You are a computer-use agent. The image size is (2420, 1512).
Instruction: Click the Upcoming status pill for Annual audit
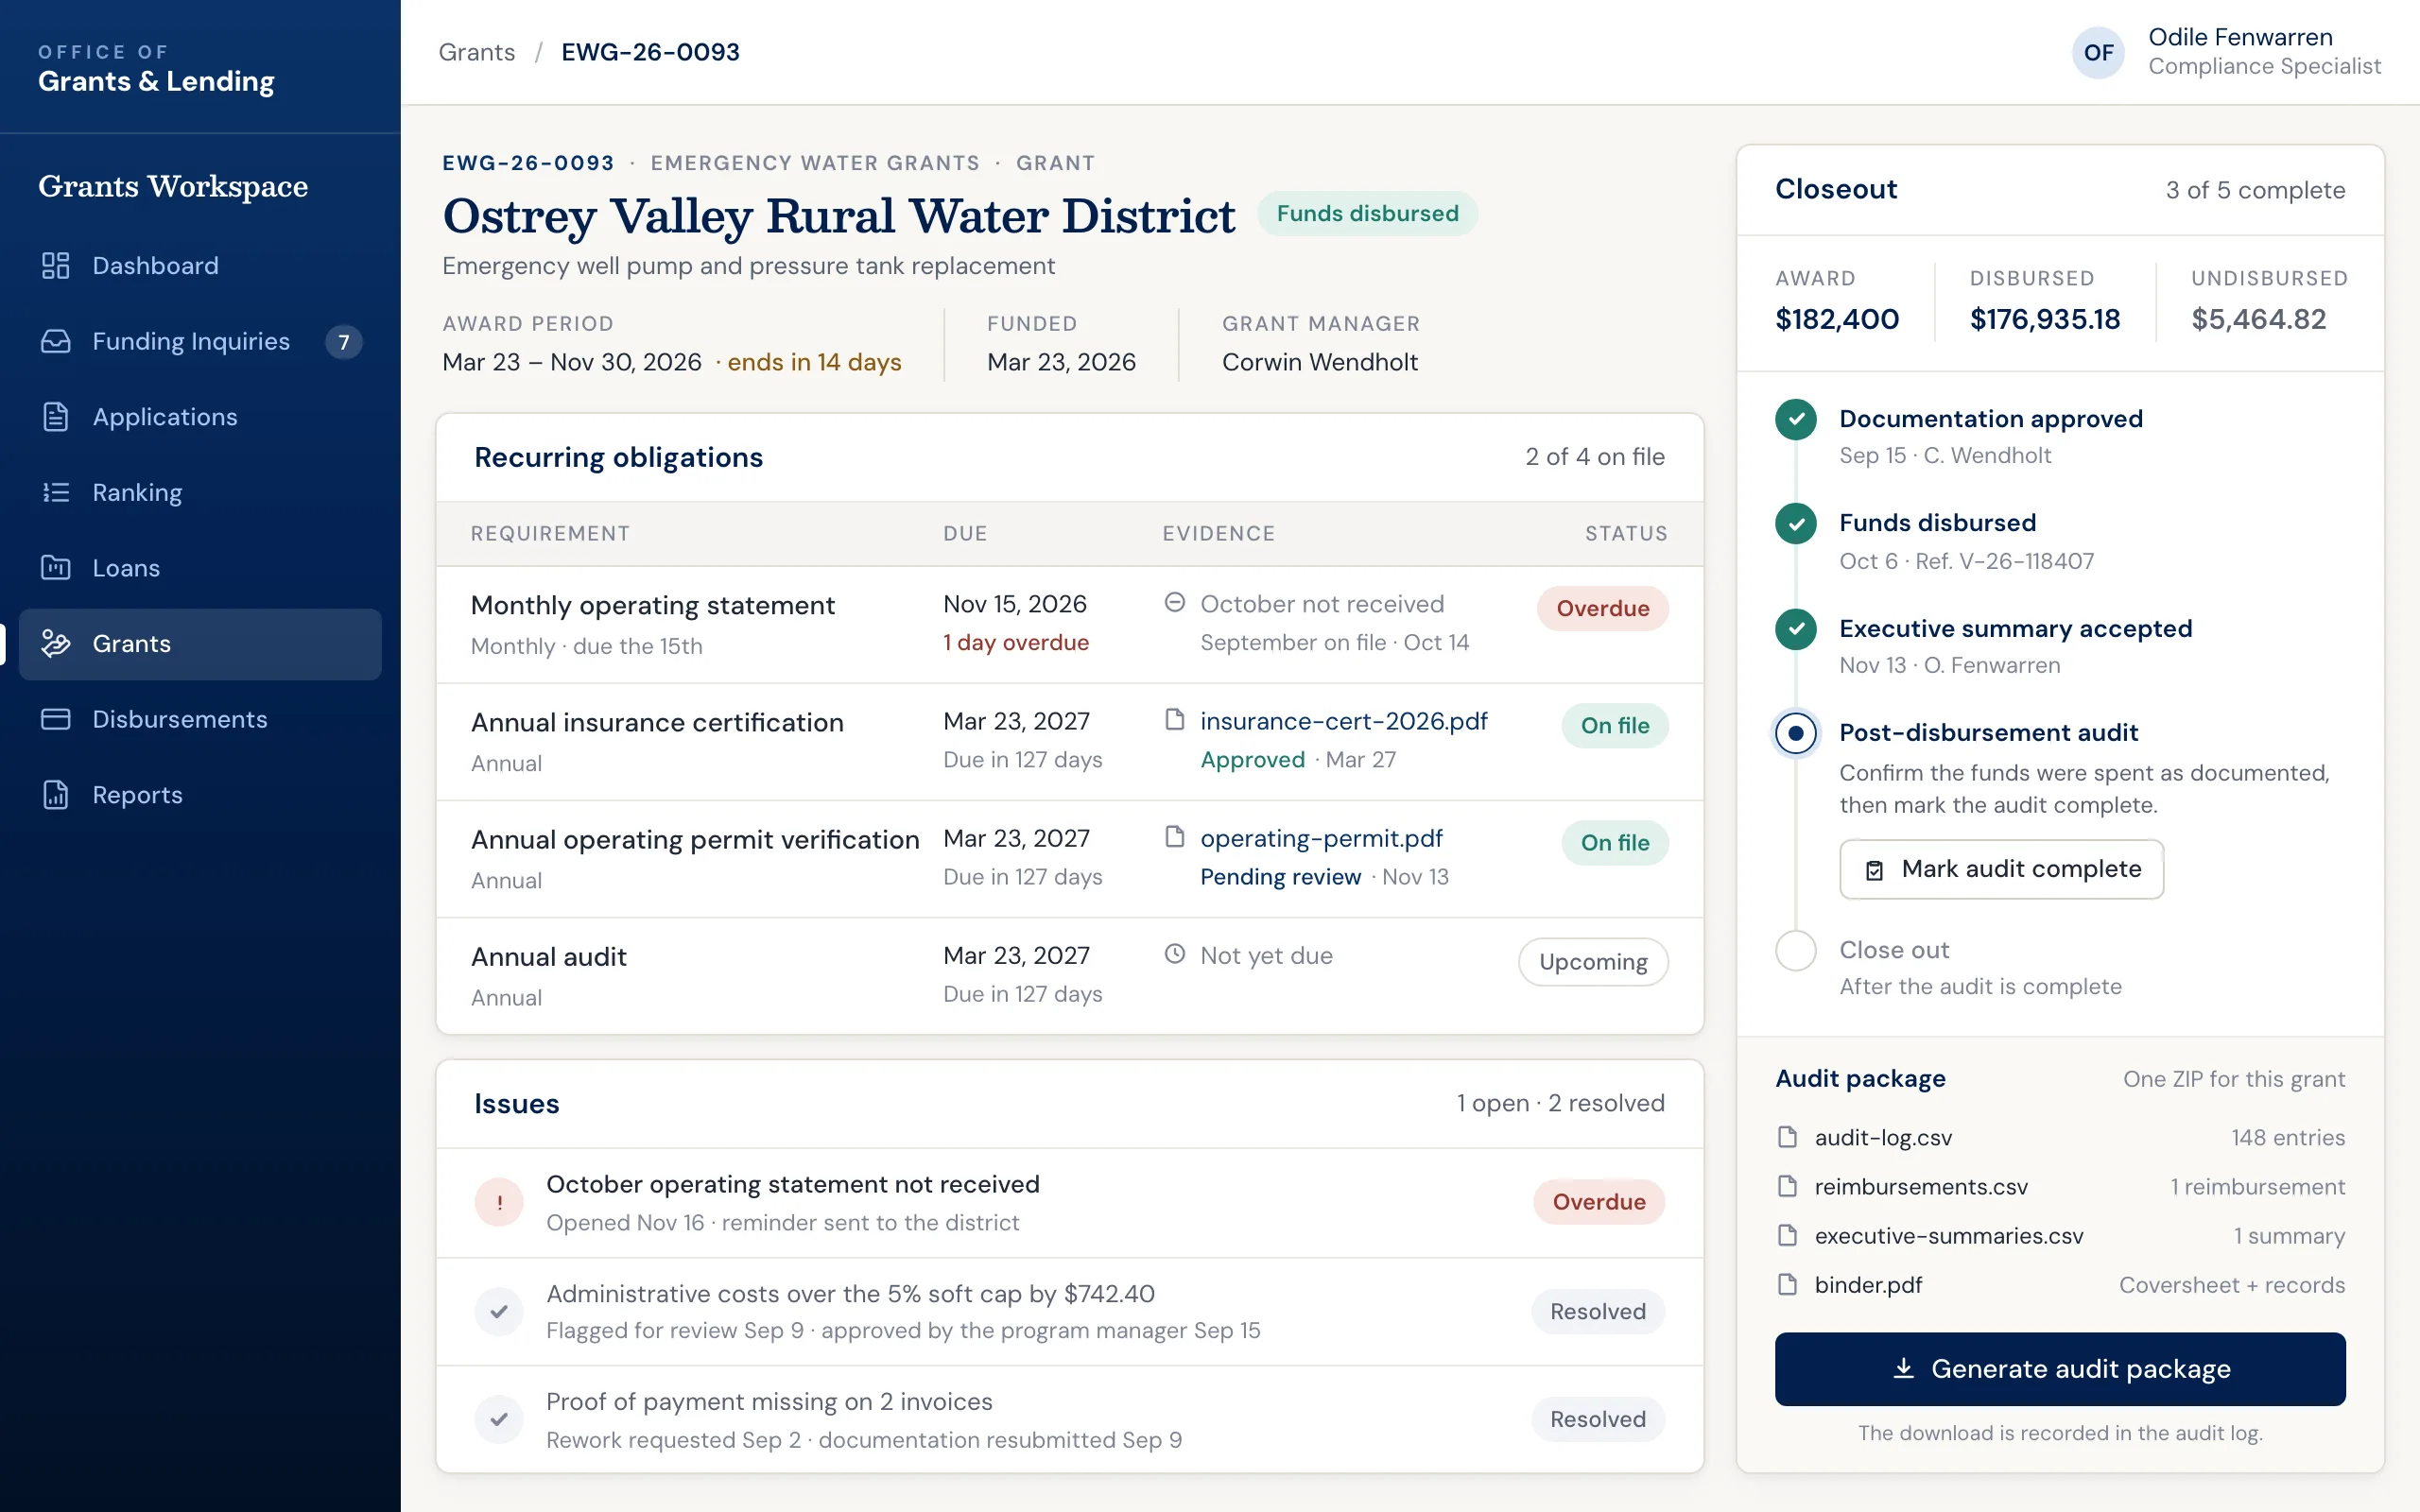coord(1593,961)
